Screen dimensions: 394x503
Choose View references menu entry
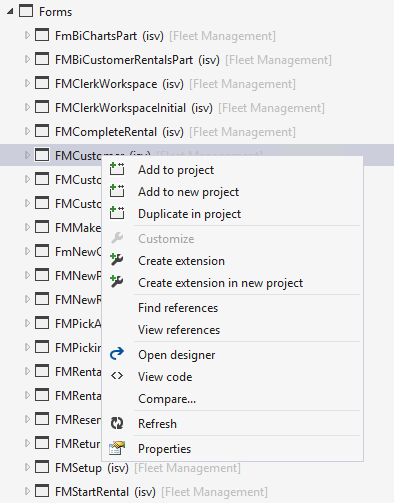click(x=179, y=330)
